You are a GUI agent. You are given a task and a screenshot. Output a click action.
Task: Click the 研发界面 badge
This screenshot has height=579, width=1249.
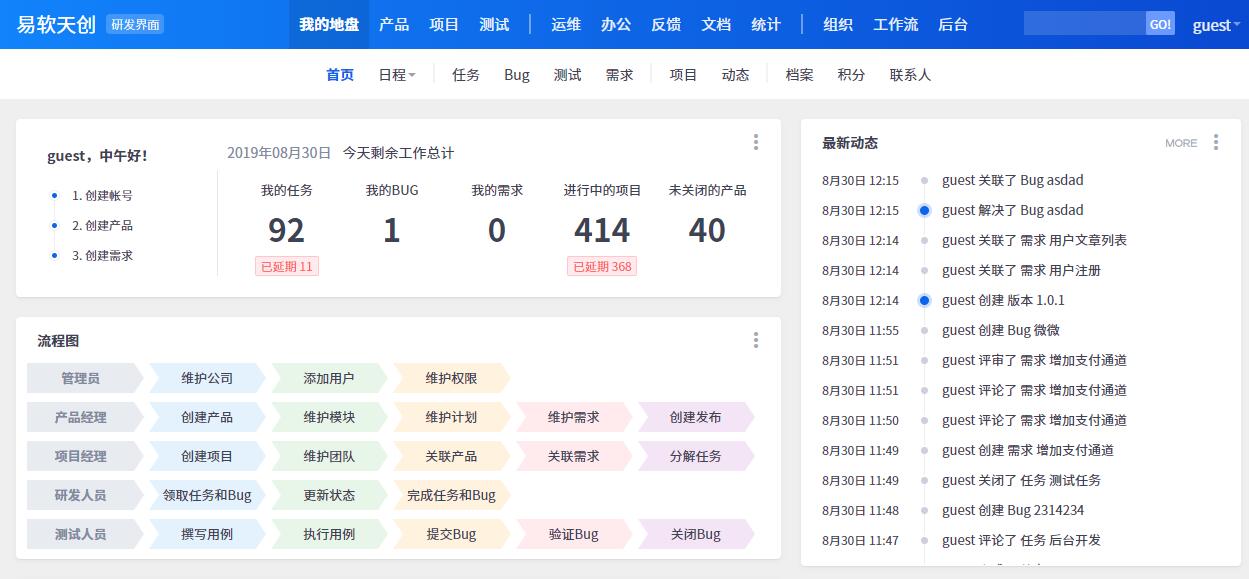pos(135,24)
